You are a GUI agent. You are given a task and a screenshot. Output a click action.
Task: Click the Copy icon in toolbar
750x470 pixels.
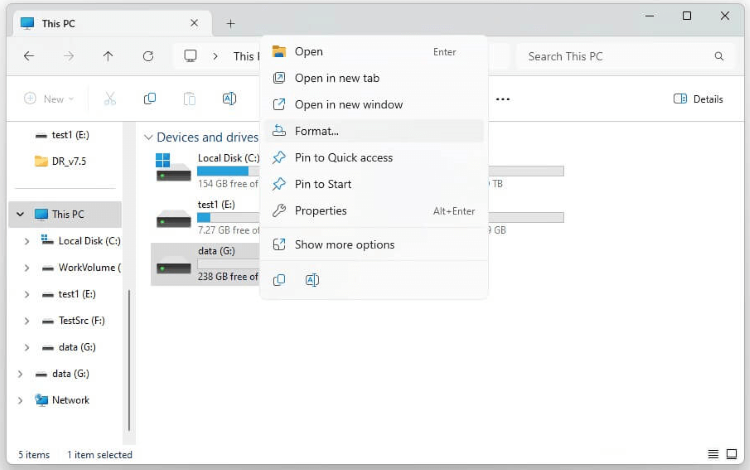point(150,99)
